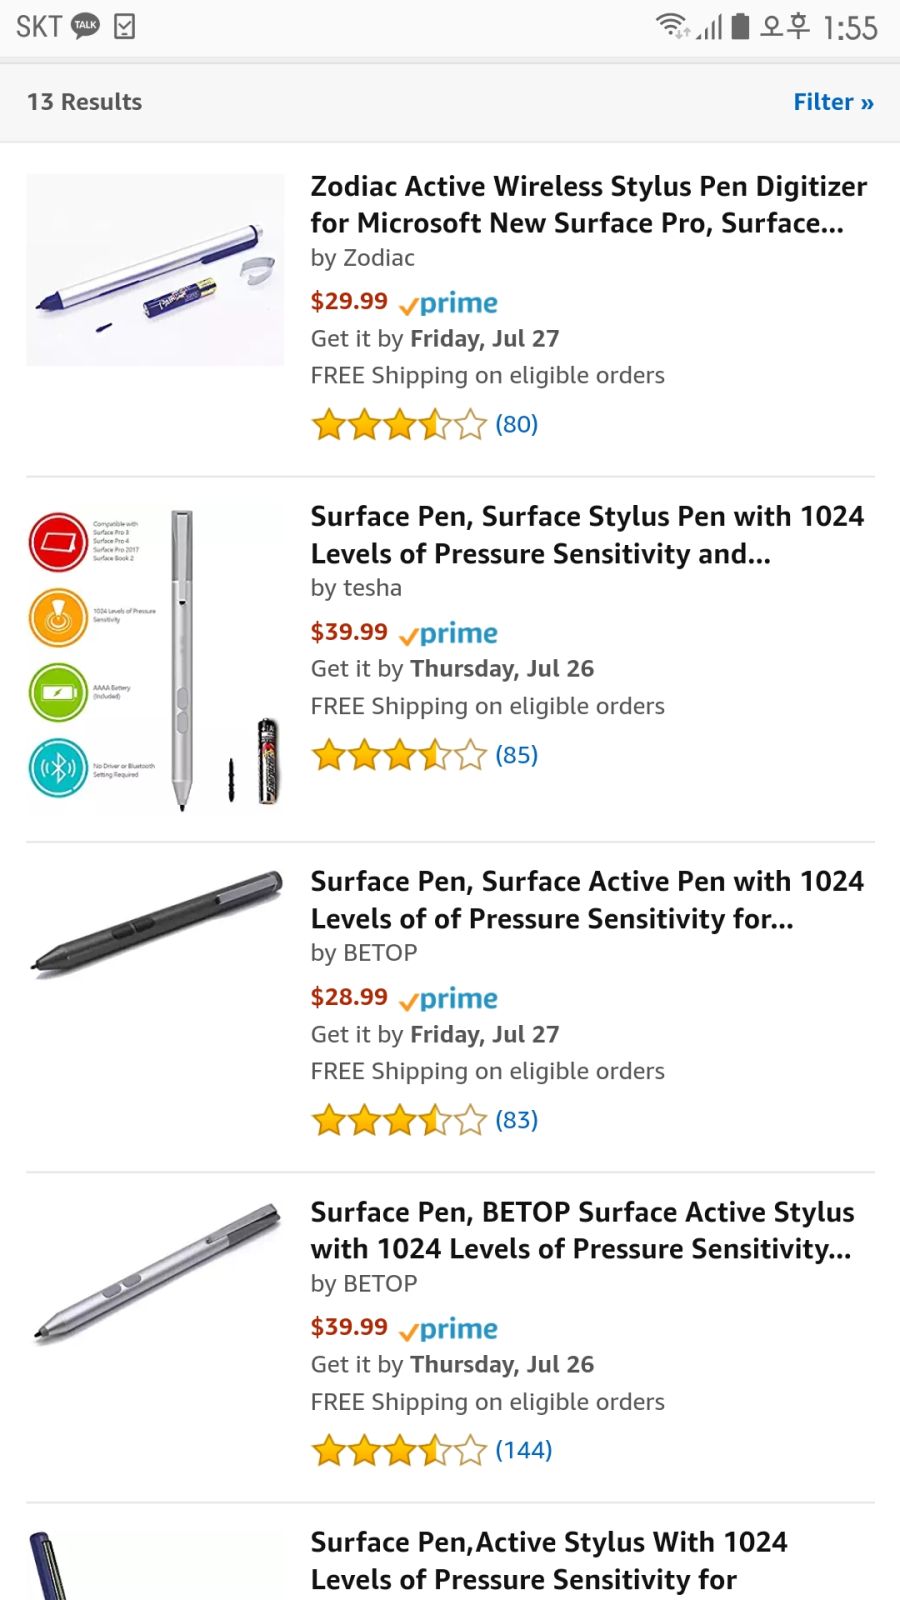Open the Surface Pen, Active Stylus listing
Screen dimensions: 900x1600
click(x=548, y=1560)
